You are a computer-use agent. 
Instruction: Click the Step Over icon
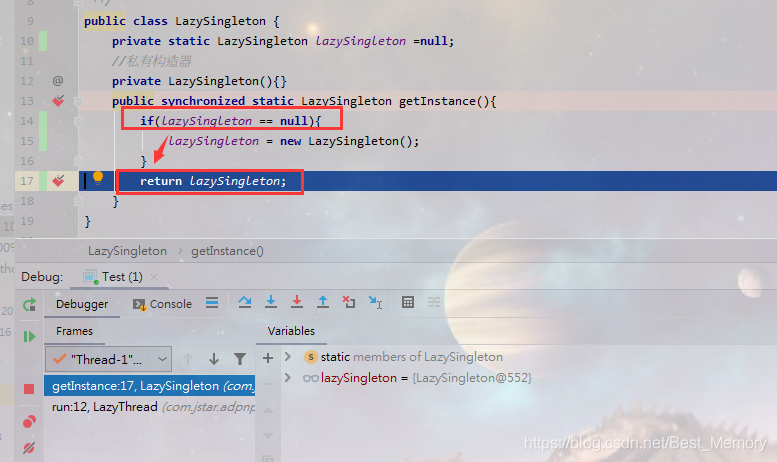[244, 302]
